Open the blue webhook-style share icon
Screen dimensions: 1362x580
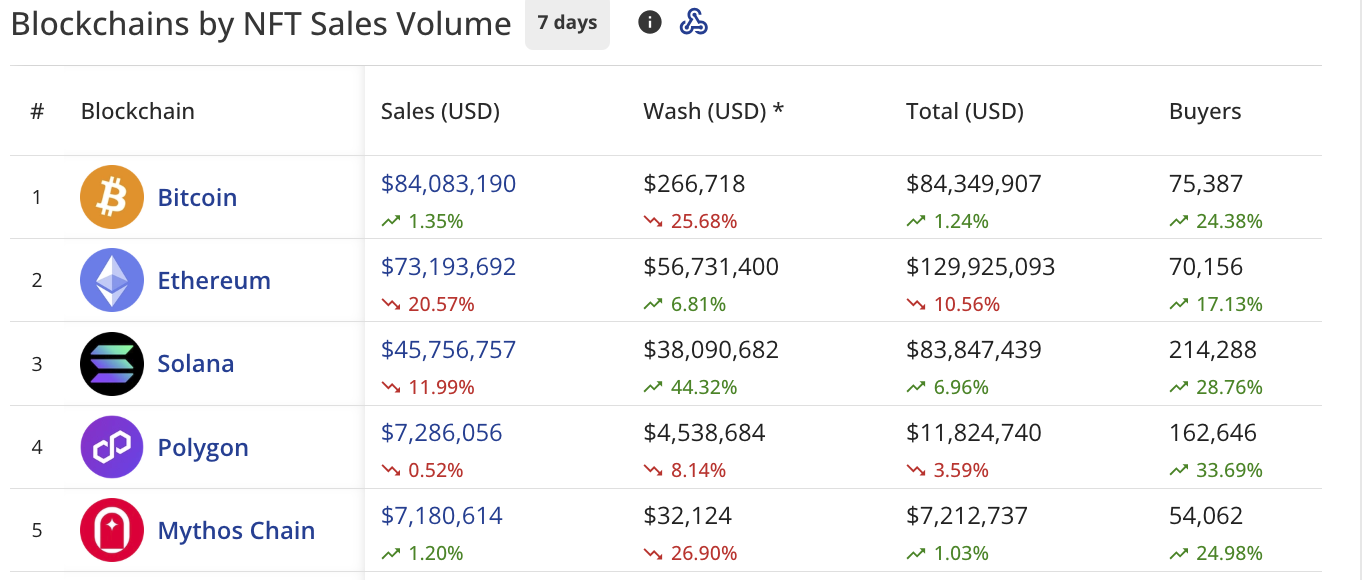(694, 21)
